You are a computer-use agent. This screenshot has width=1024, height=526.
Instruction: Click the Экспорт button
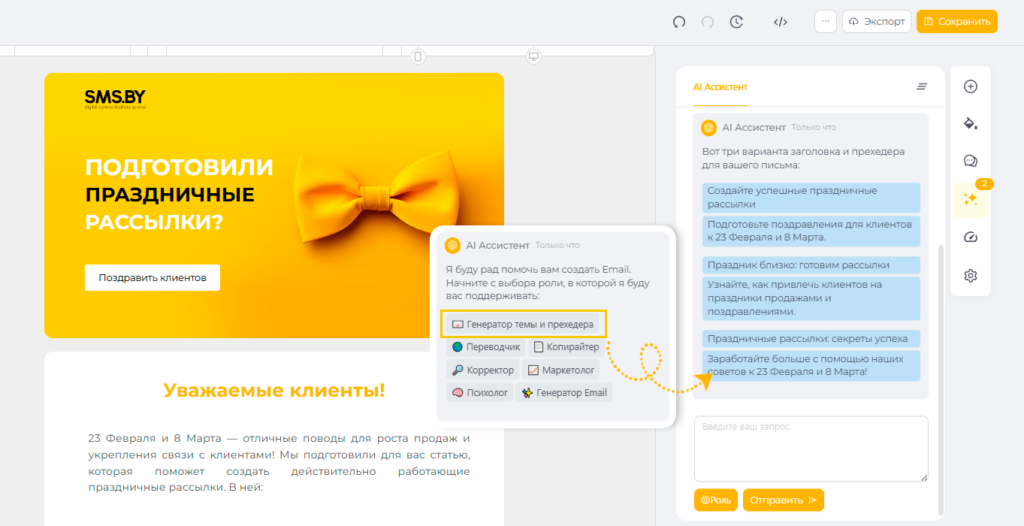coord(876,22)
